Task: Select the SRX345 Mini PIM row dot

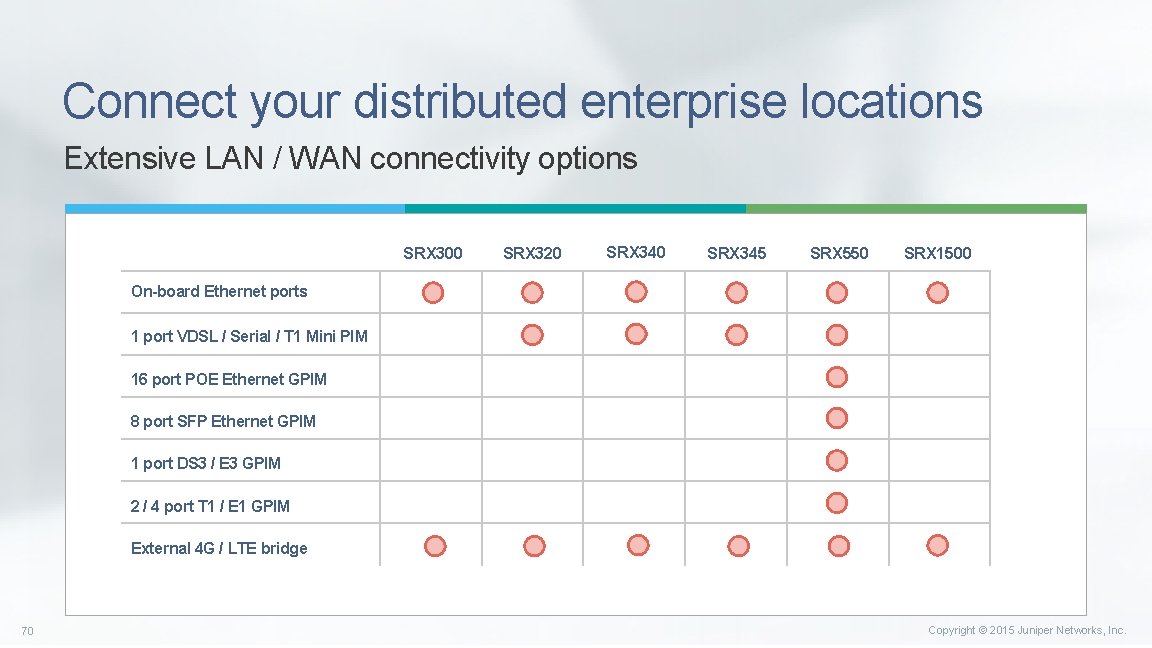Action: (x=736, y=335)
